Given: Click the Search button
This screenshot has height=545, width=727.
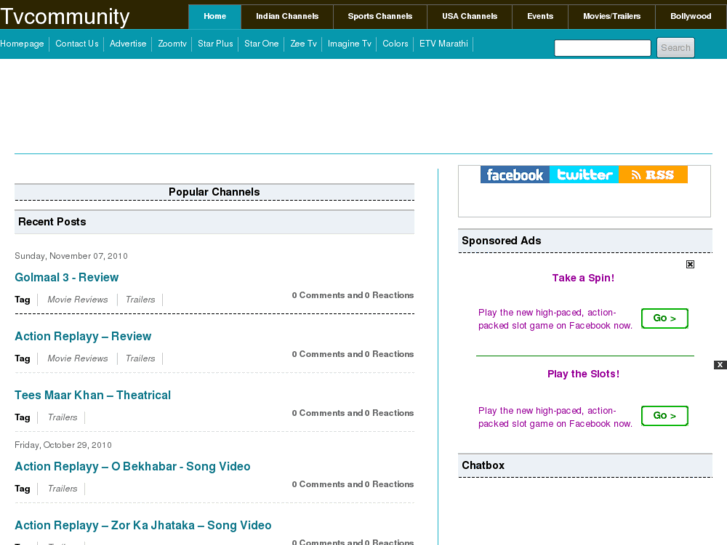Looking at the screenshot, I should [676, 48].
